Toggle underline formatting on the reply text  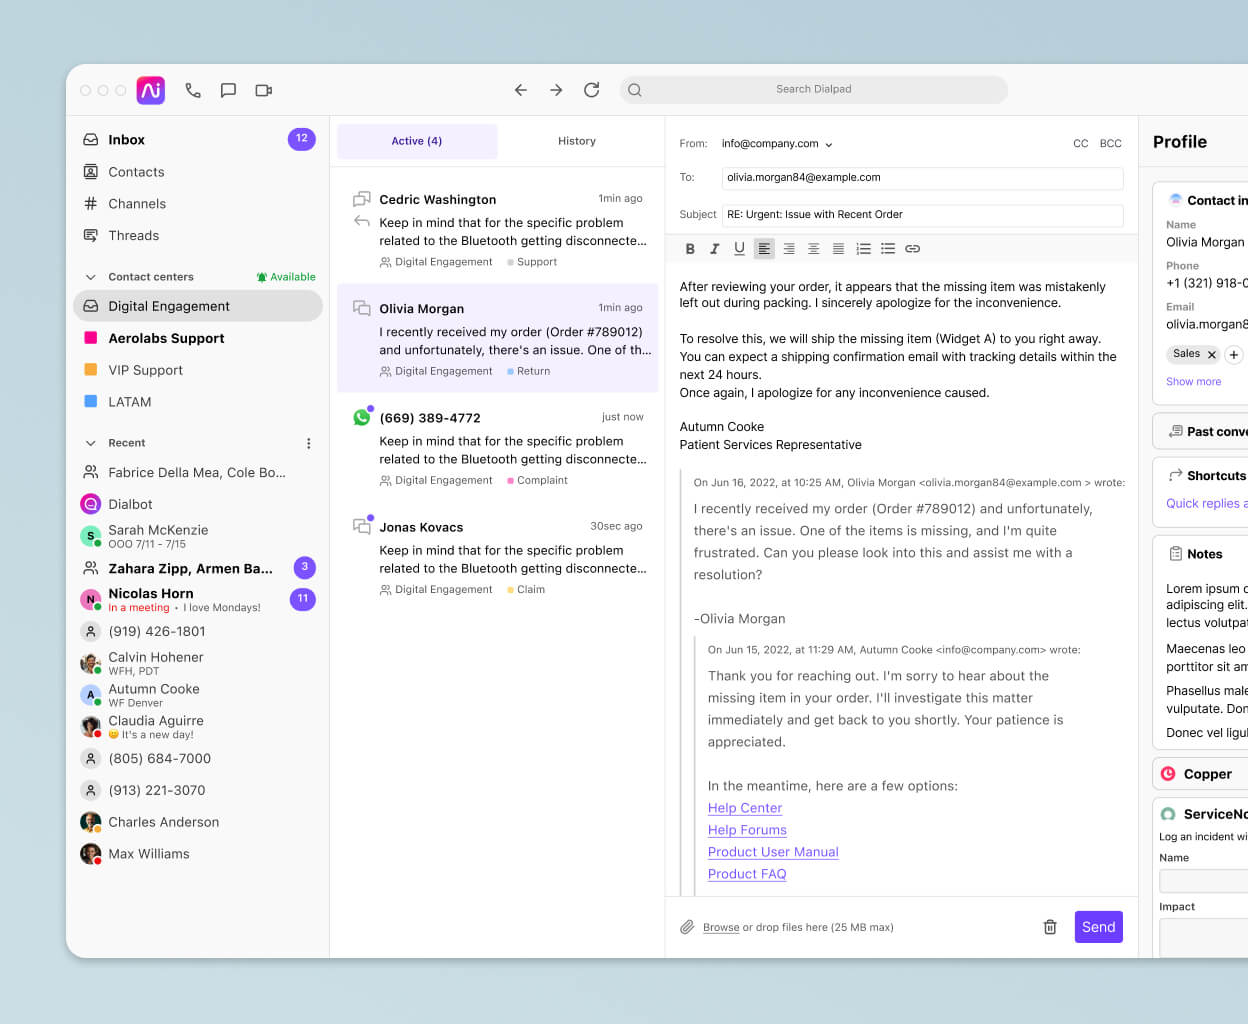tap(739, 248)
